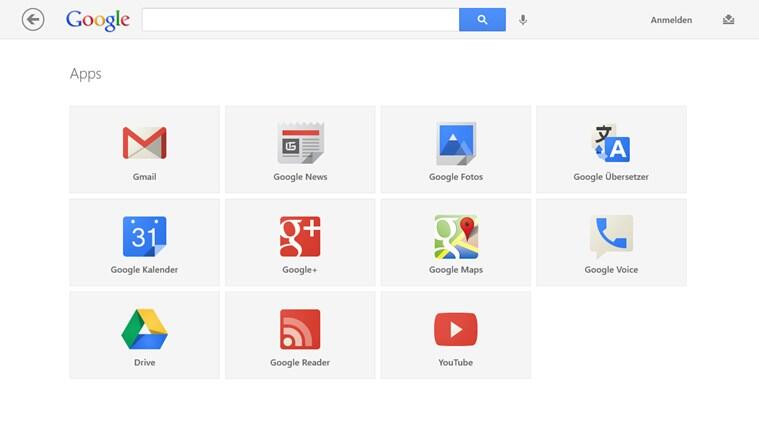Viewport: 759px width, 427px height.
Task: Open the Gmail app icon
Action: 144,143
